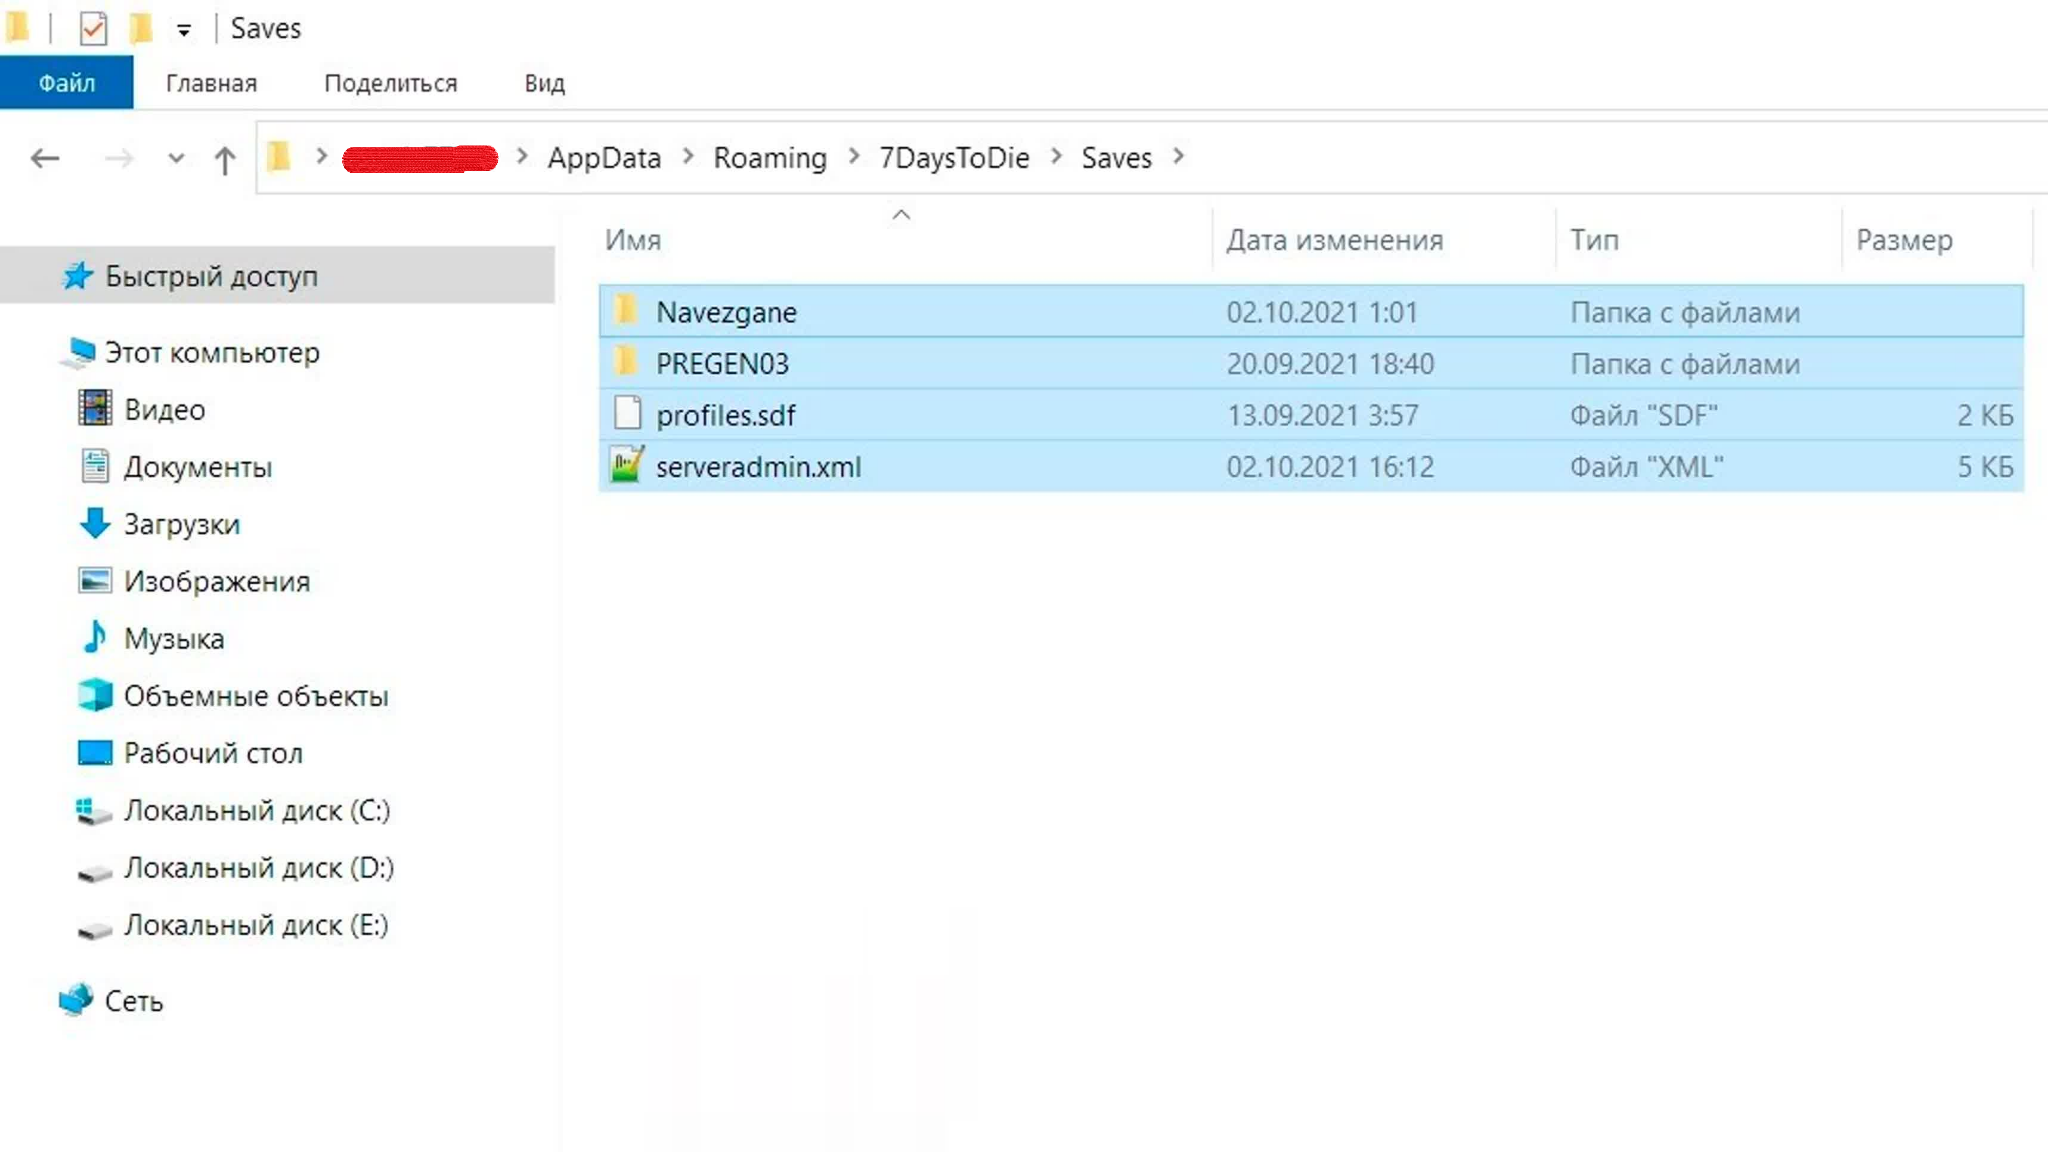Sort files by Размер column
The height and width of the screenshot is (1152, 2048).
pyautogui.click(x=1904, y=240)
